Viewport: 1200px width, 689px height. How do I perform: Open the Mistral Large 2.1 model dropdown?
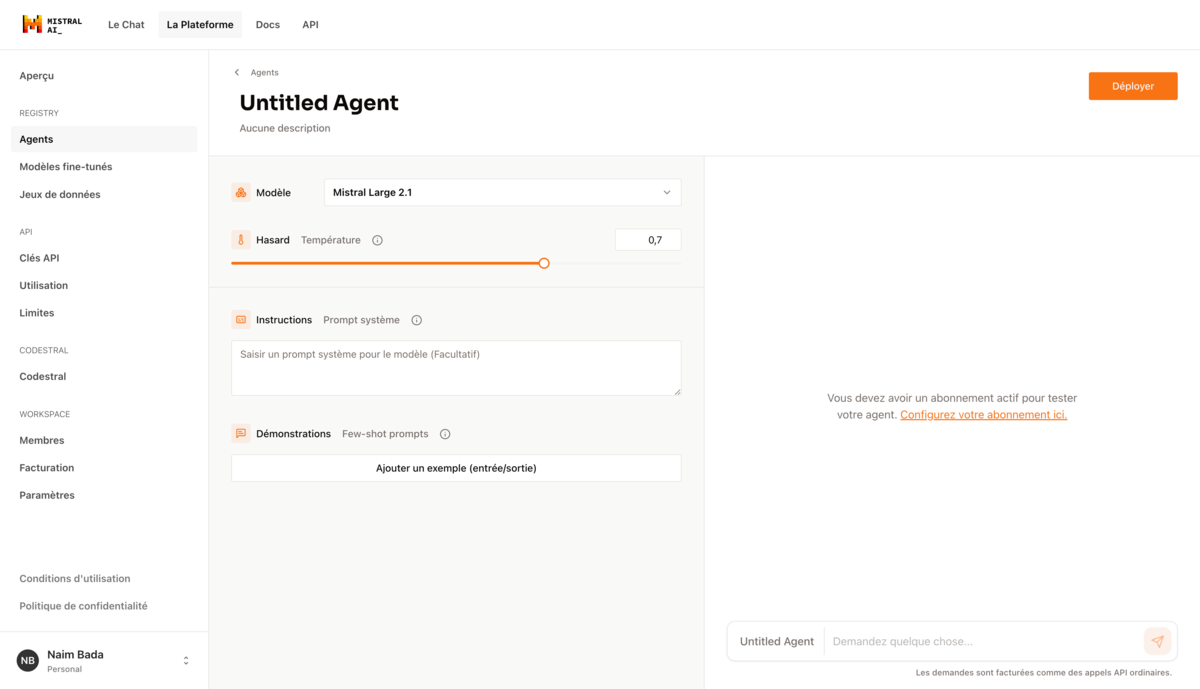pyautogui.click(x=502, y=192)
